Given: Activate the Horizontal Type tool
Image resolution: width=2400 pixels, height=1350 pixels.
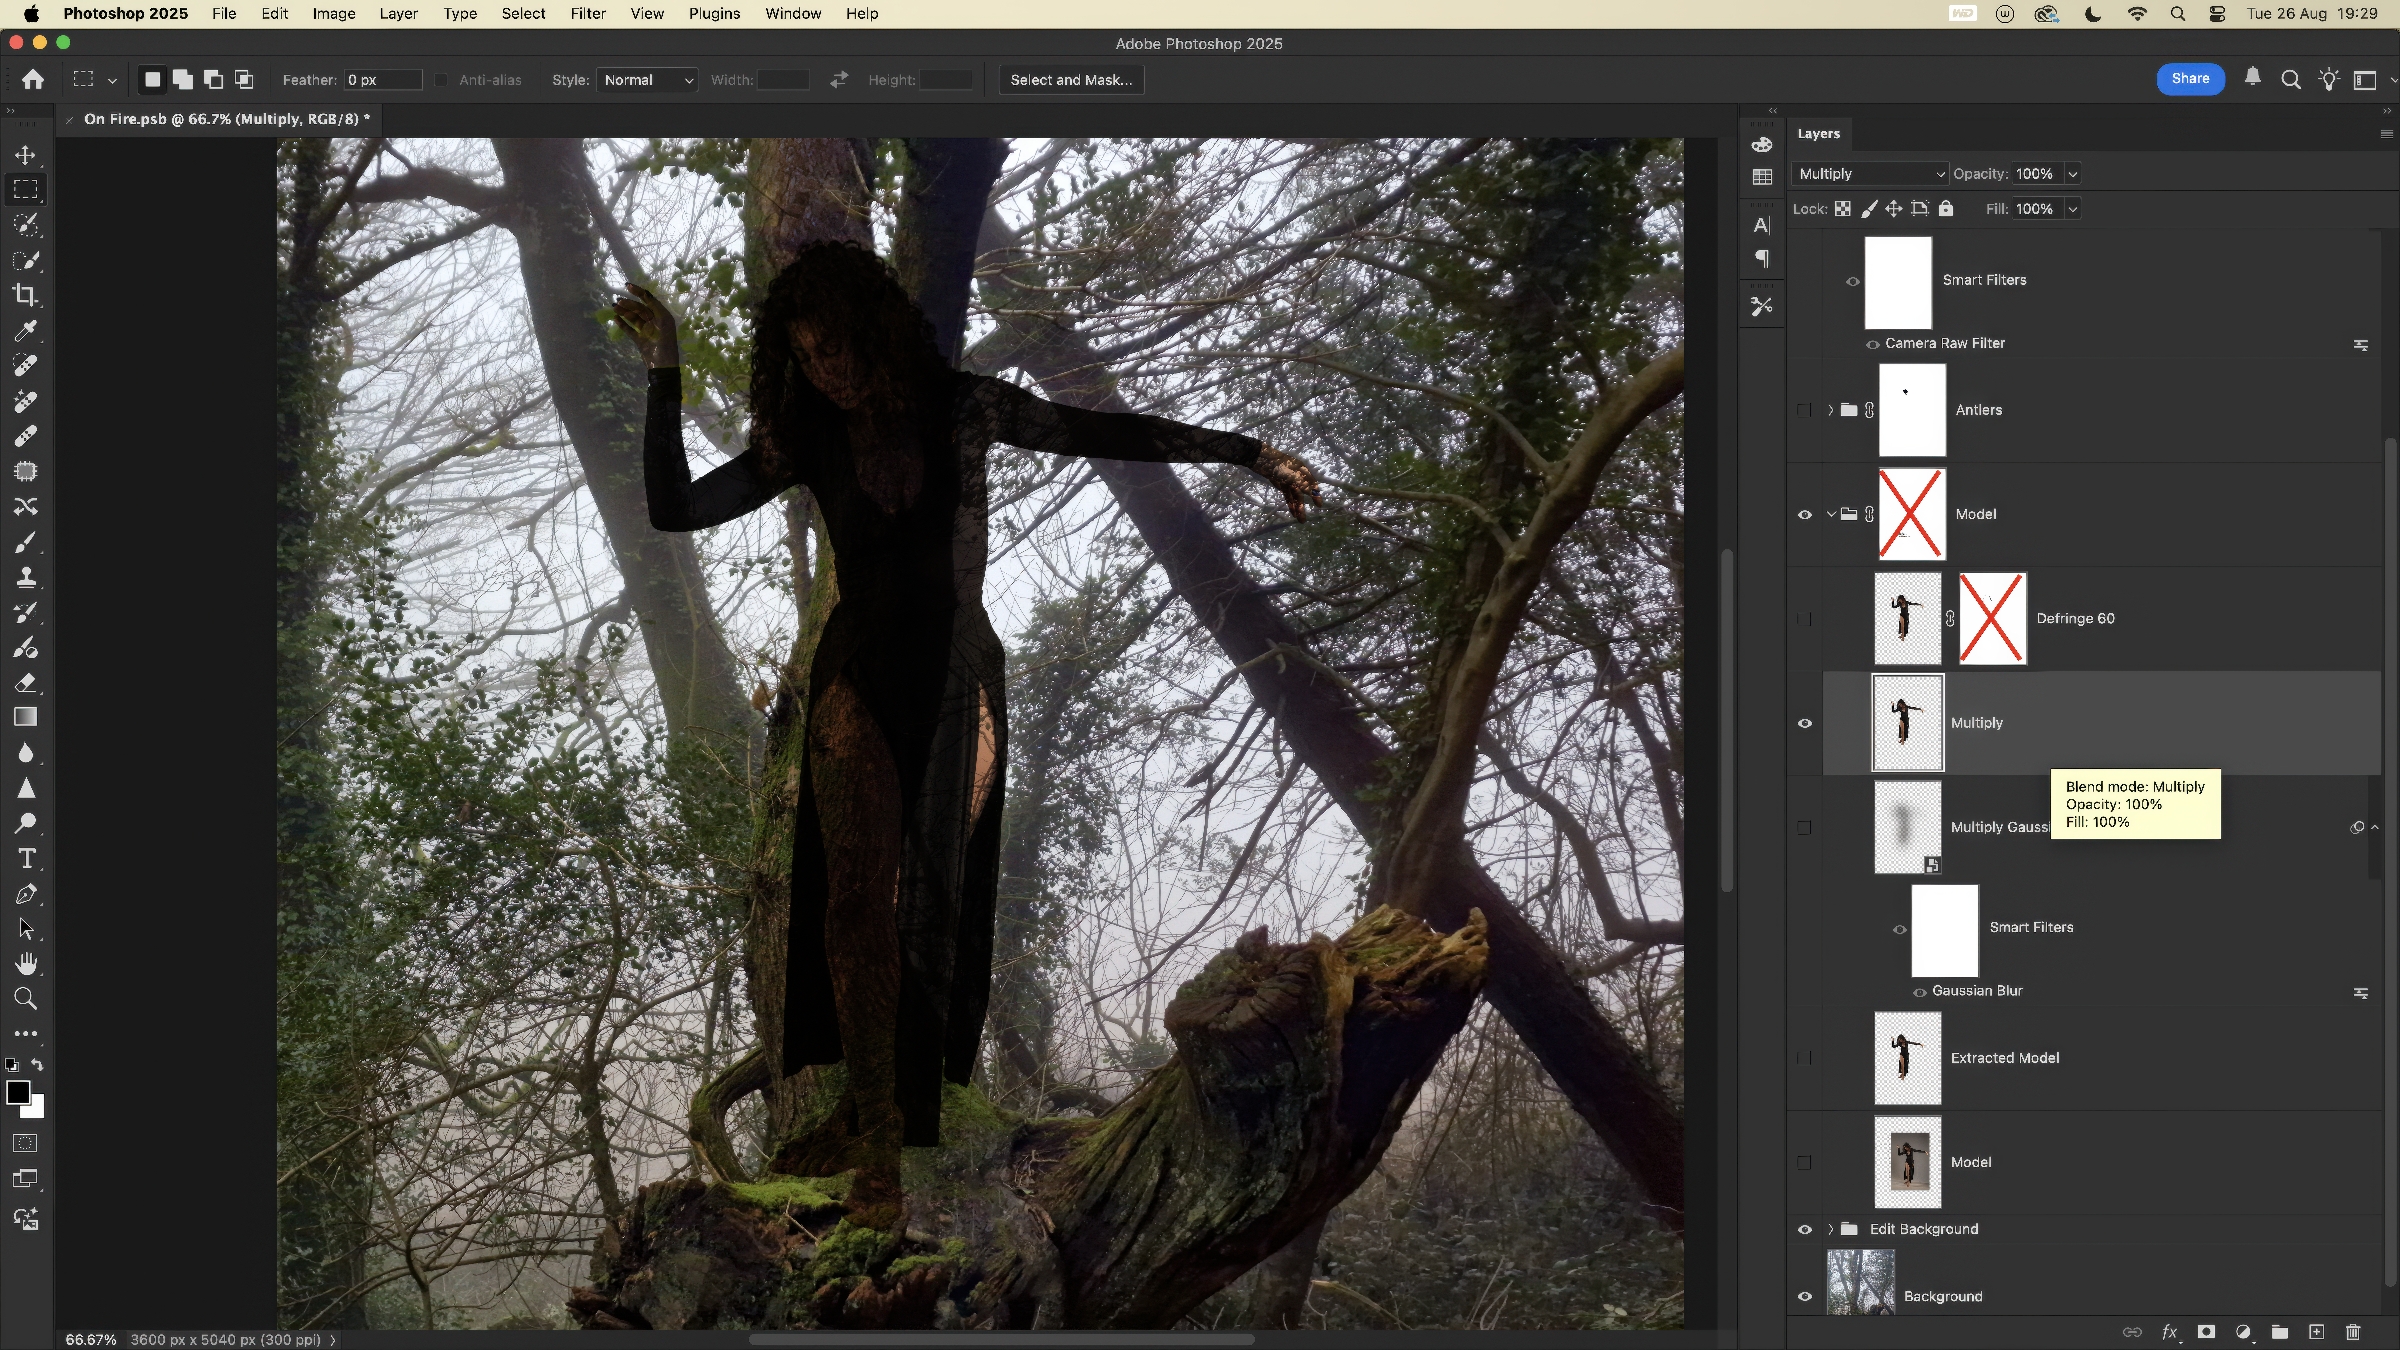Looking at the screenshot, I should [26, 859].
